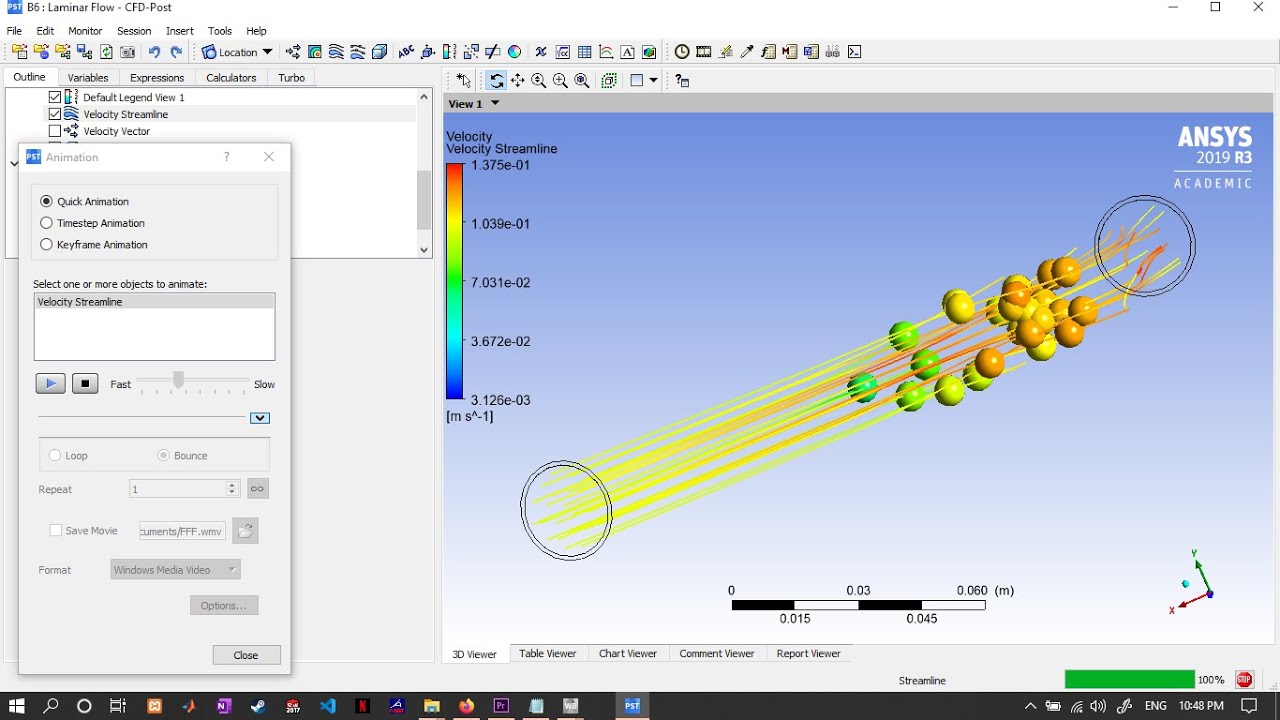Choose the Bounce radio option
This screenshot has width=1280, height=720.
pyautogui.click(x=163, y=455)
